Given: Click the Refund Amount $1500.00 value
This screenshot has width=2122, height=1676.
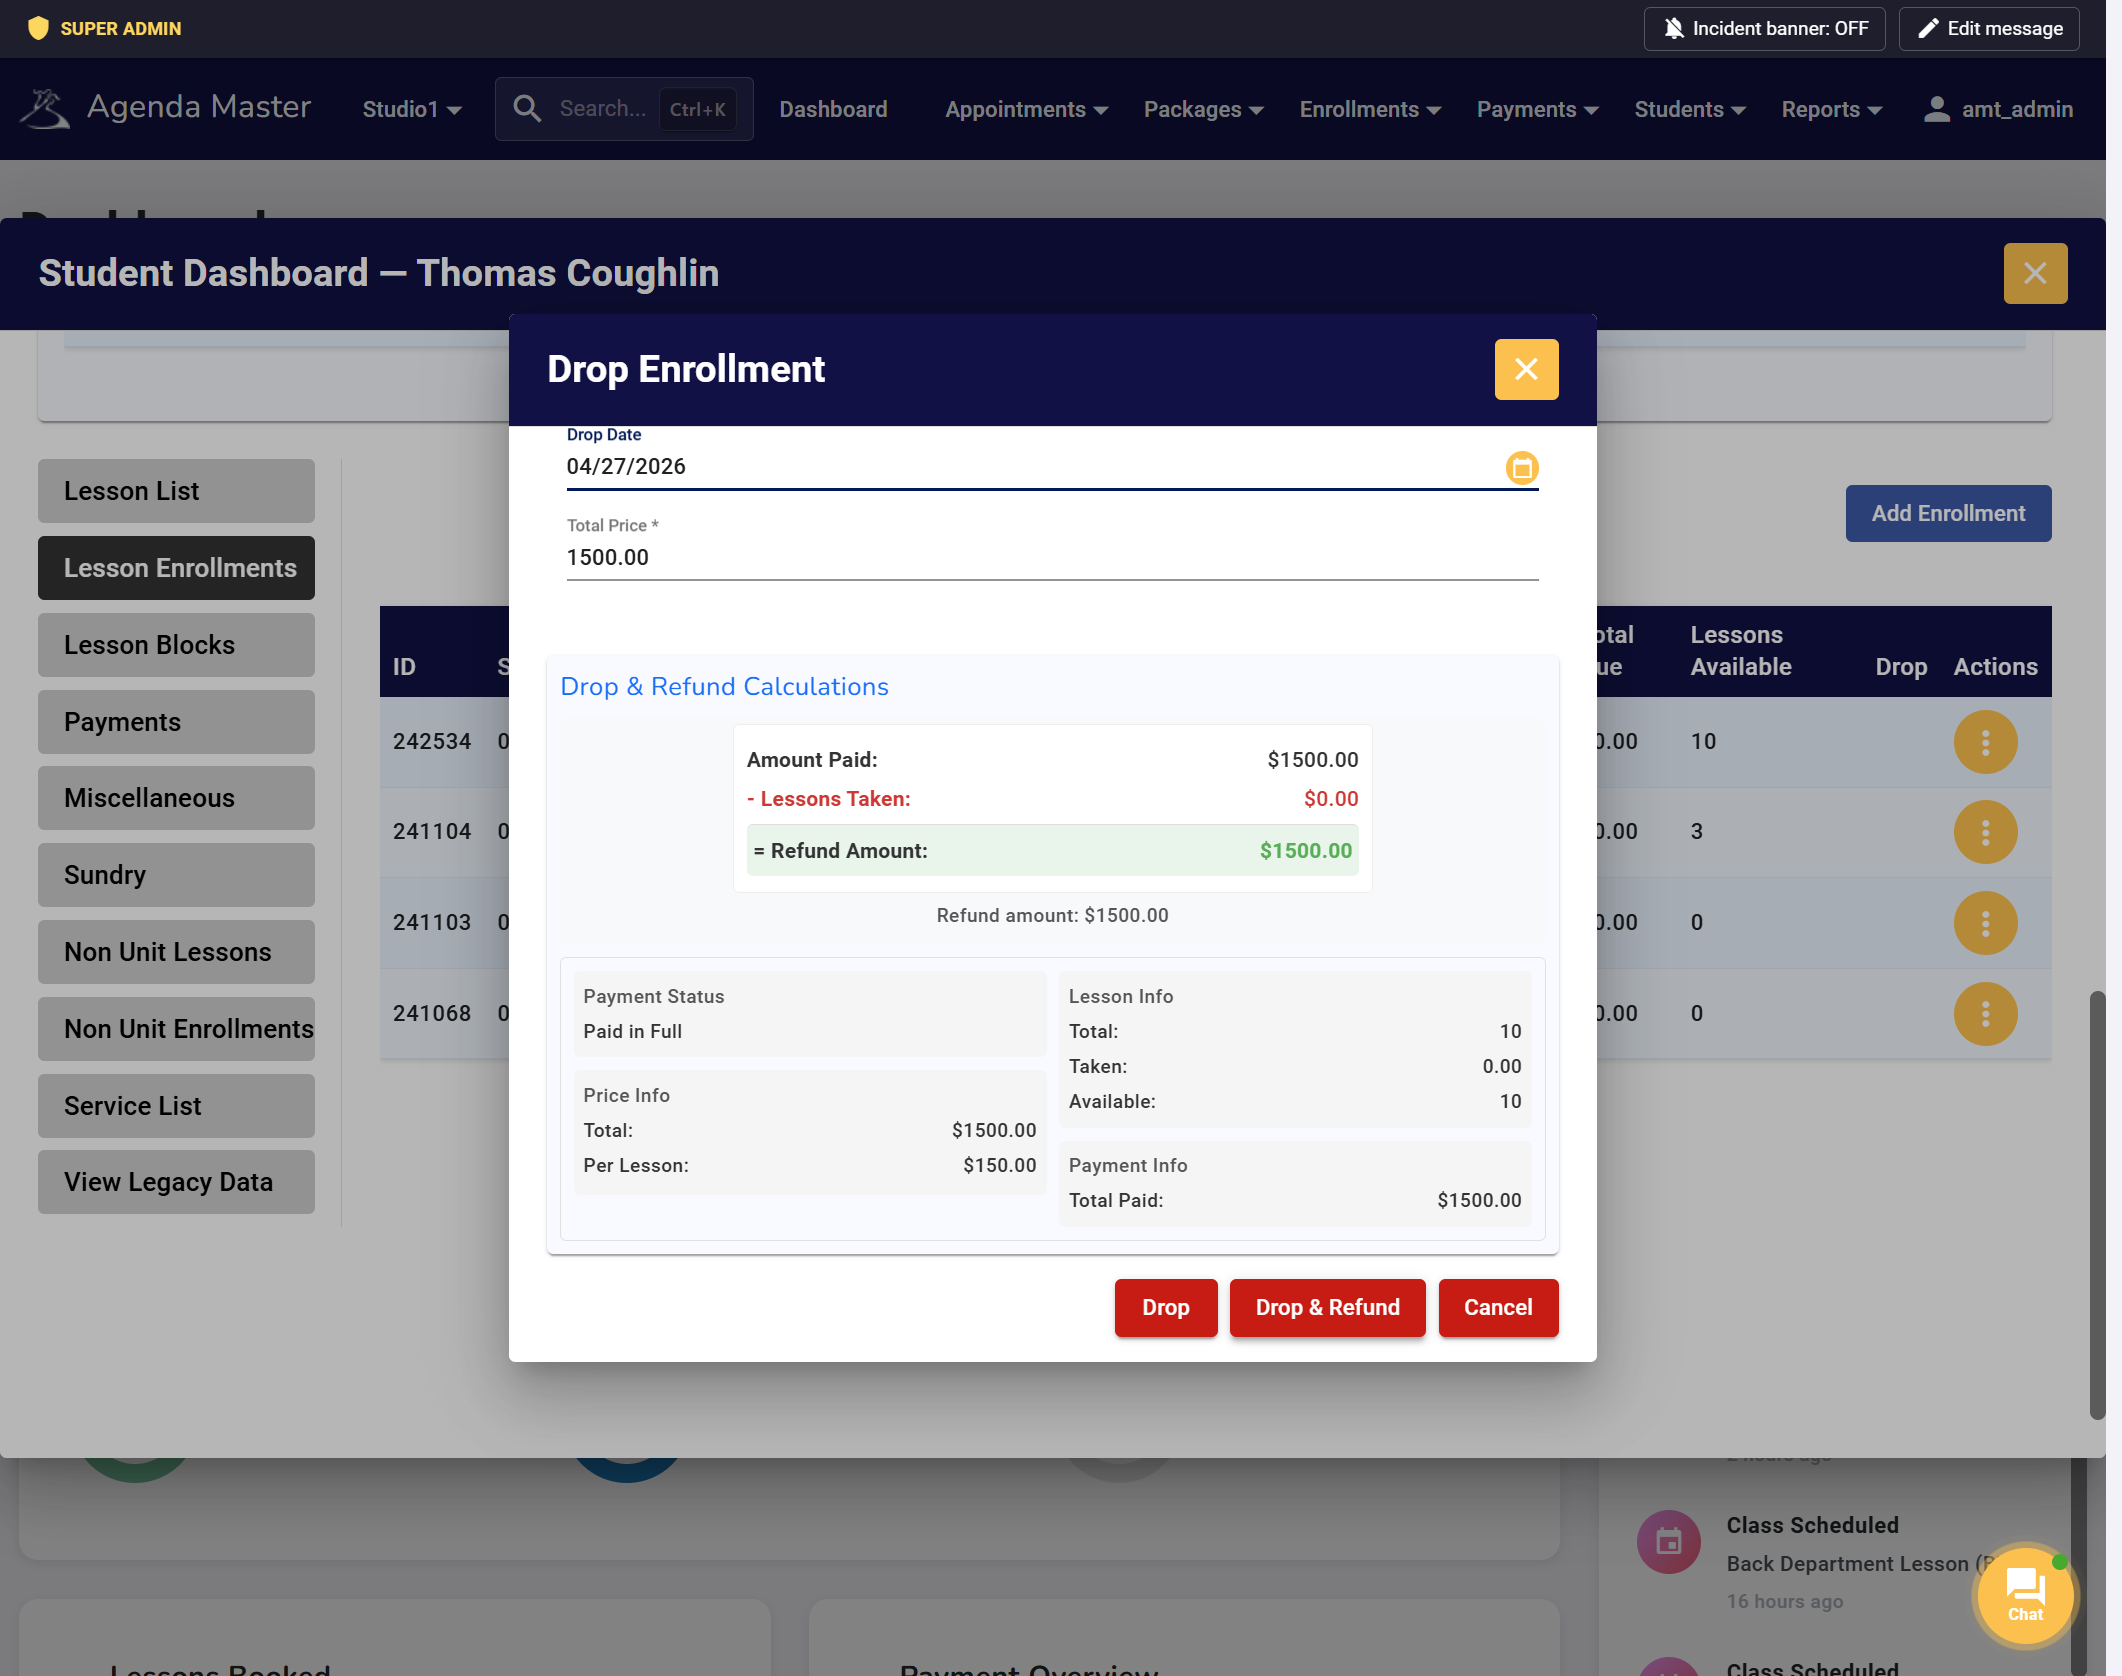Looking at the screenshot, I should pos(1305,851).
